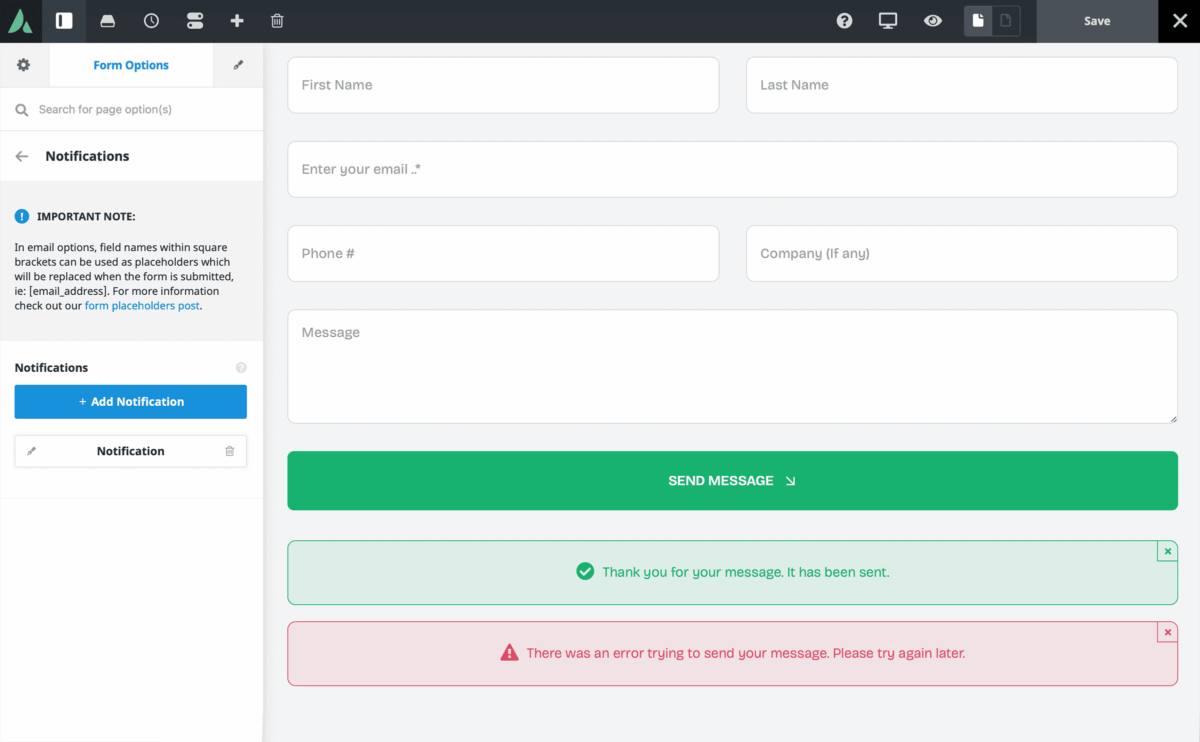1200x742 pixels.
Task: Click the trash icon in the top toolbar
Action: (x=277, y=21)
